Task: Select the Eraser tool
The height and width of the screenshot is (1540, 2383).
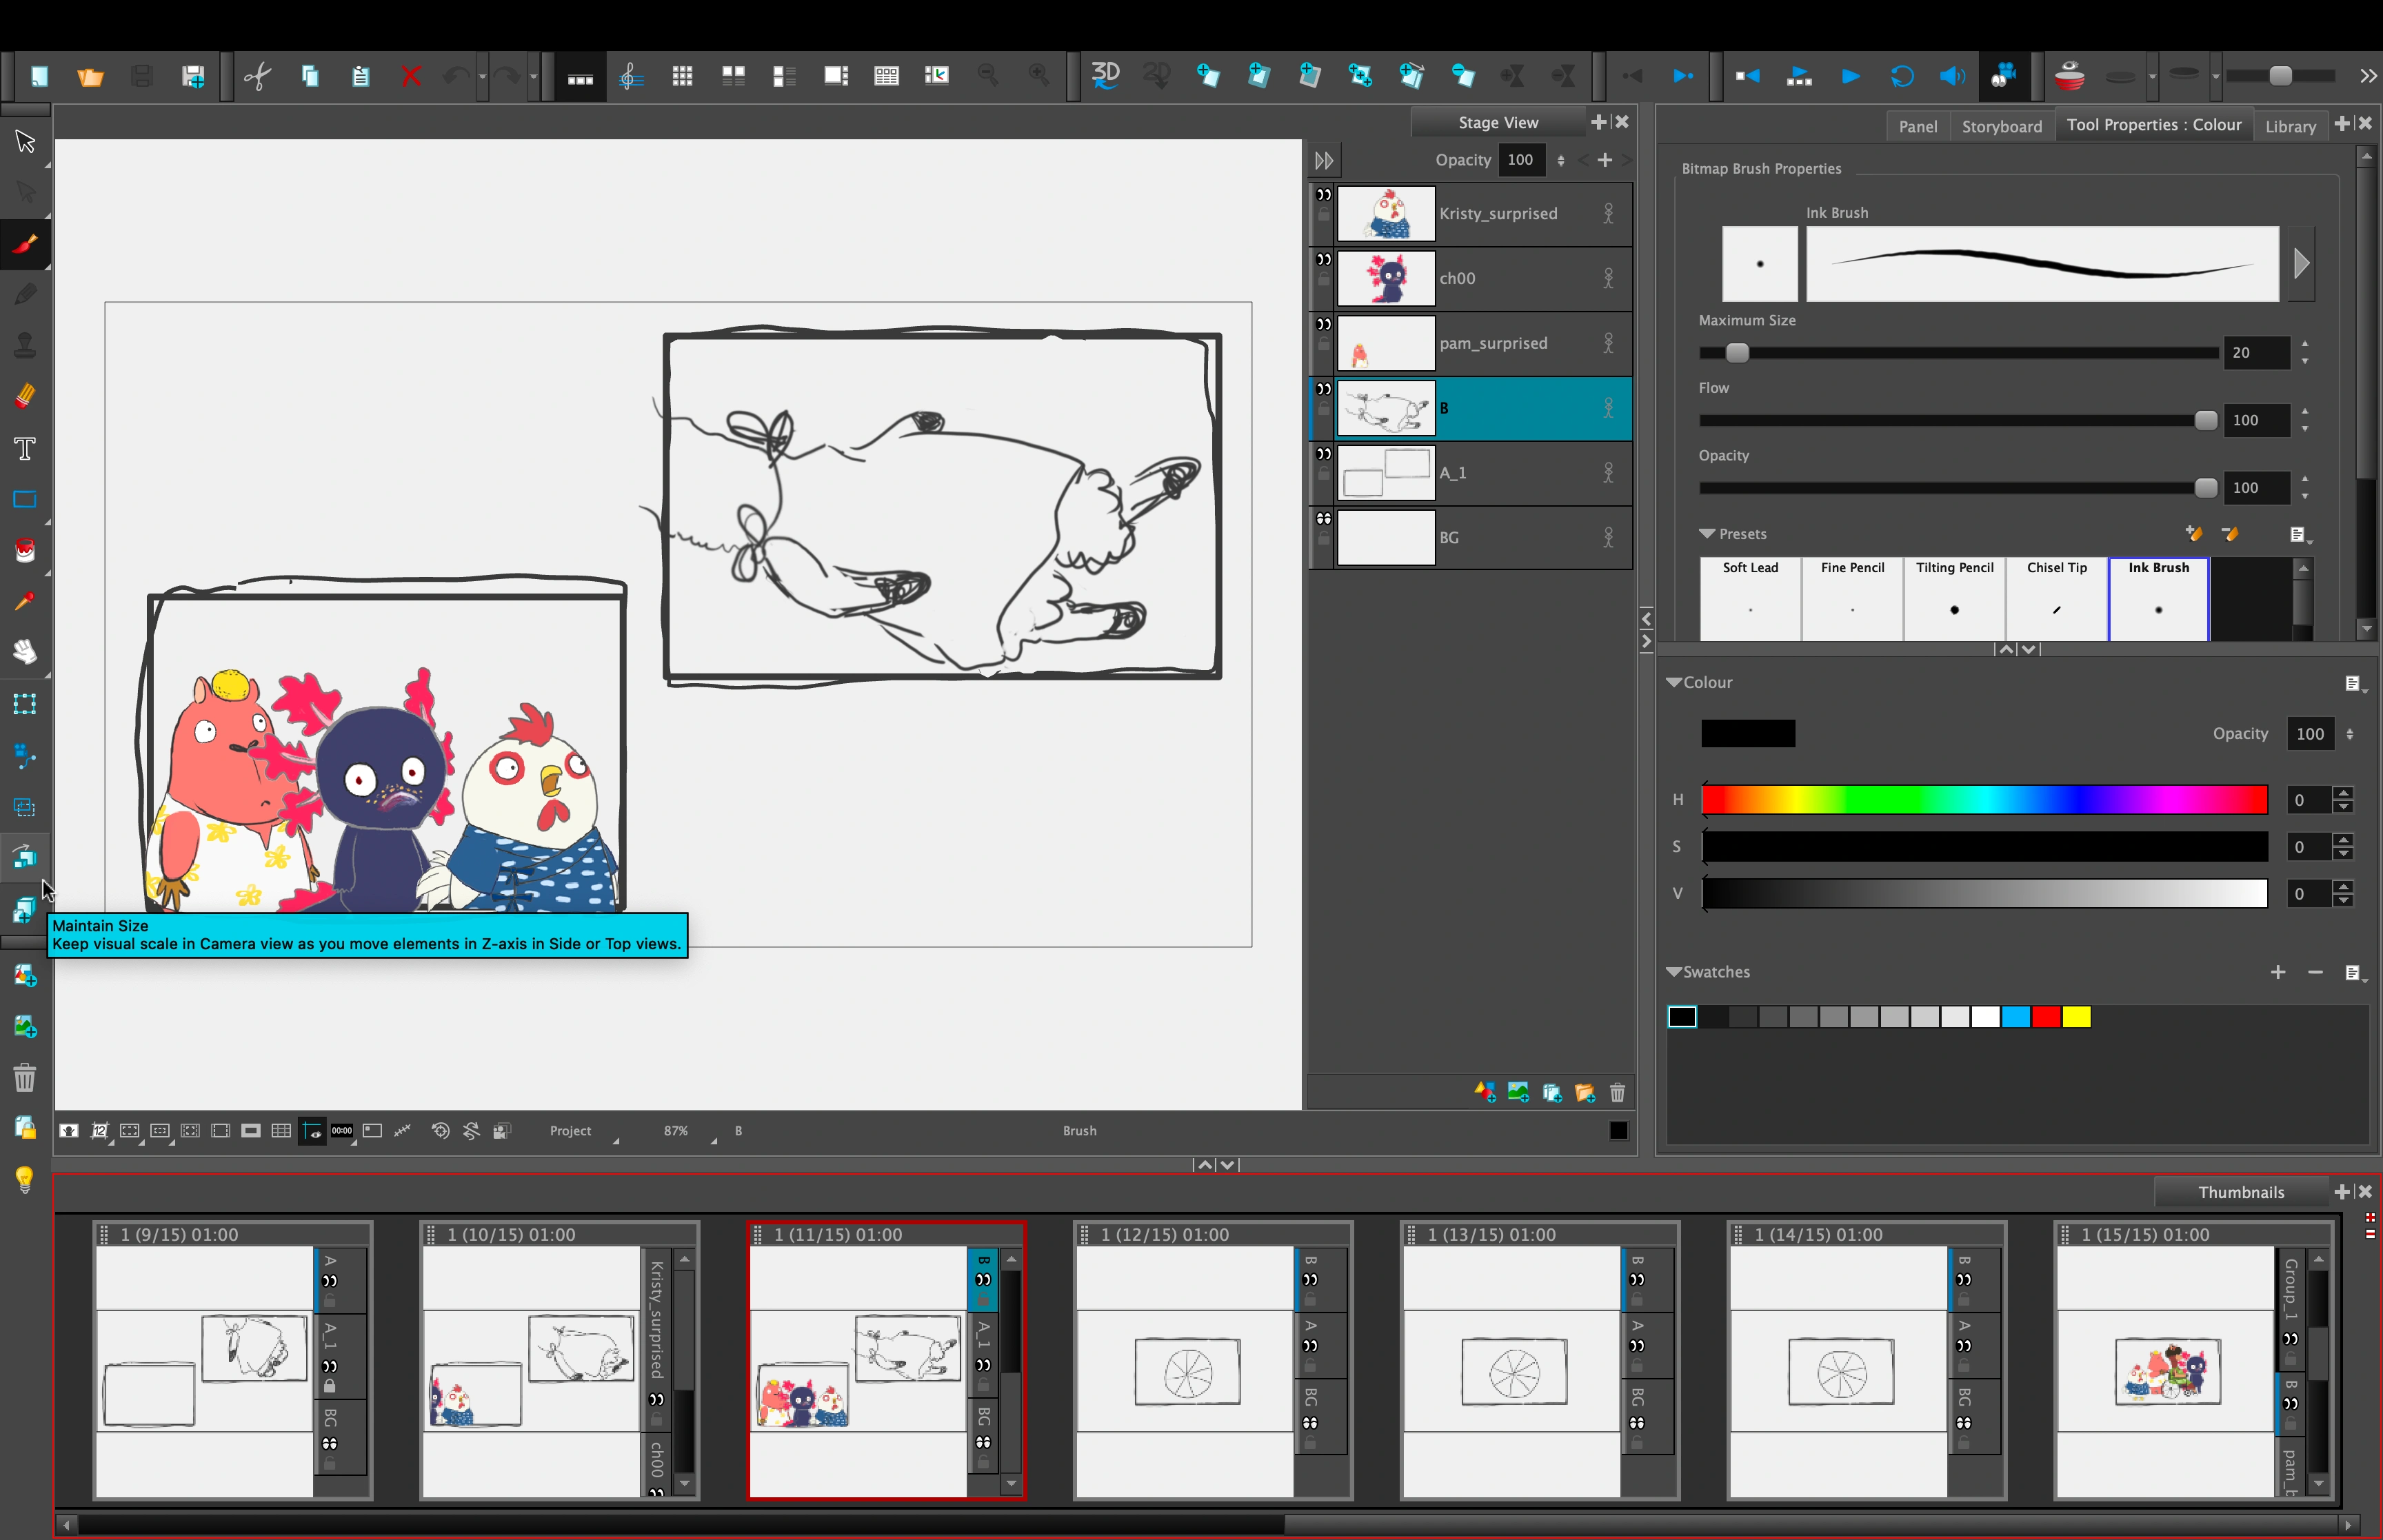Action: pos(25,396)
